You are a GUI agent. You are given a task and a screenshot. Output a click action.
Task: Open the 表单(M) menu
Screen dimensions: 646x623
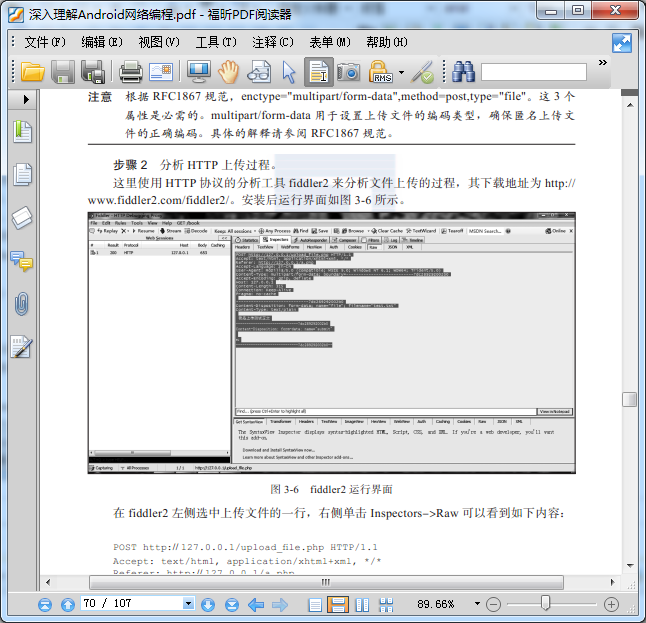tap(330, 42)
